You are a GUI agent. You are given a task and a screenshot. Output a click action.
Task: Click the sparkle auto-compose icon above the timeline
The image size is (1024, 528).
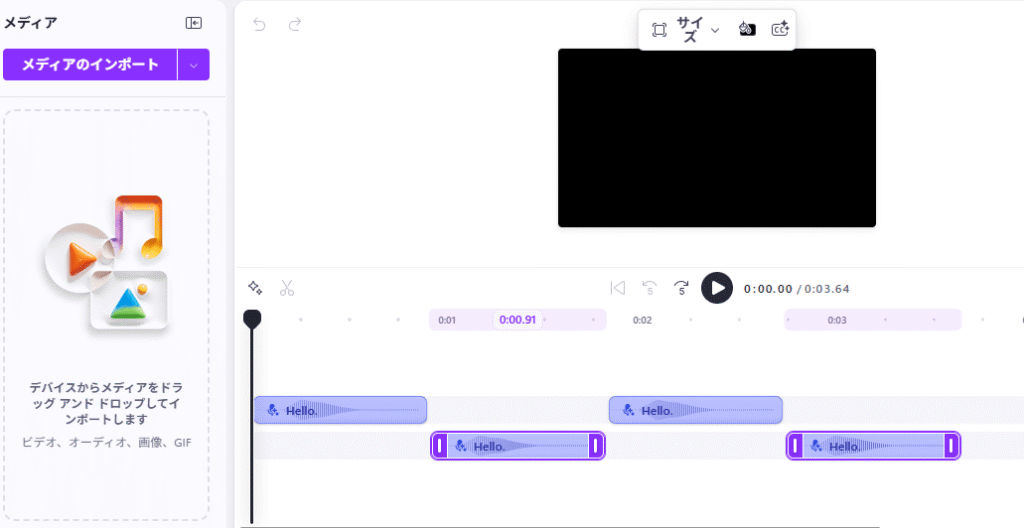pos(255,288)
